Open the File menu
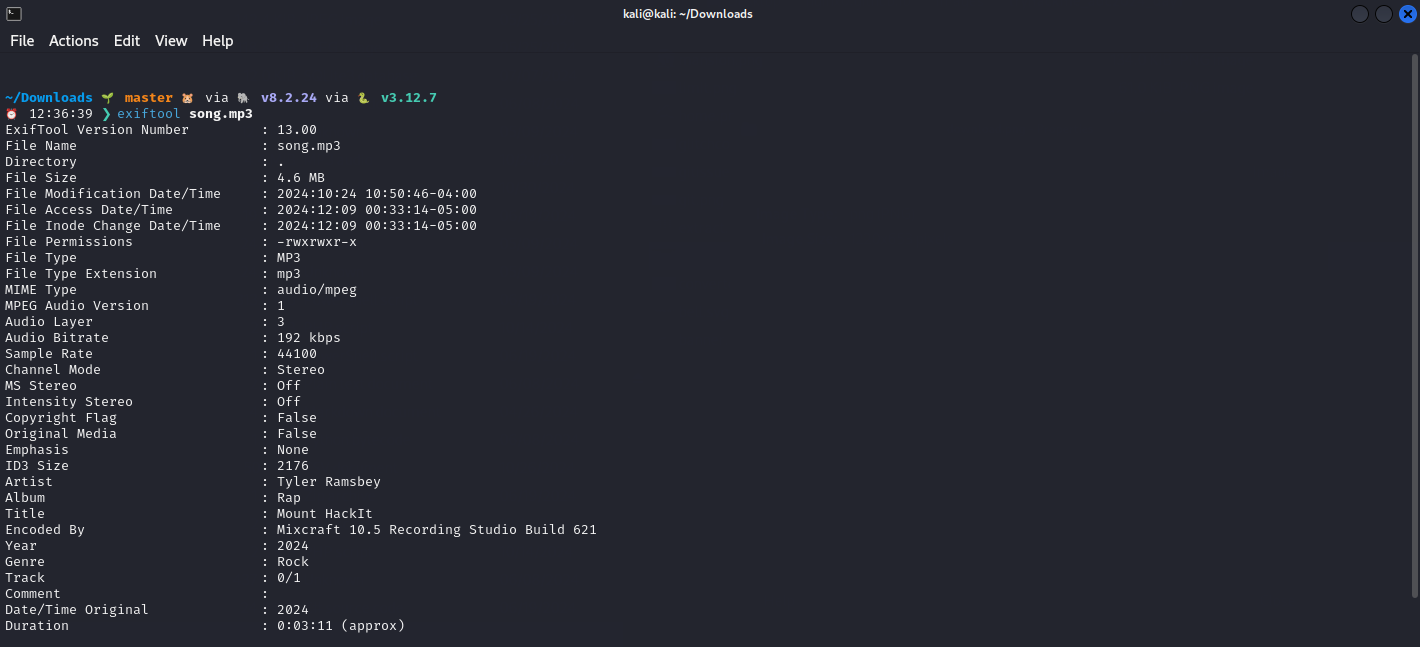1420x647 pixels. 22,41
